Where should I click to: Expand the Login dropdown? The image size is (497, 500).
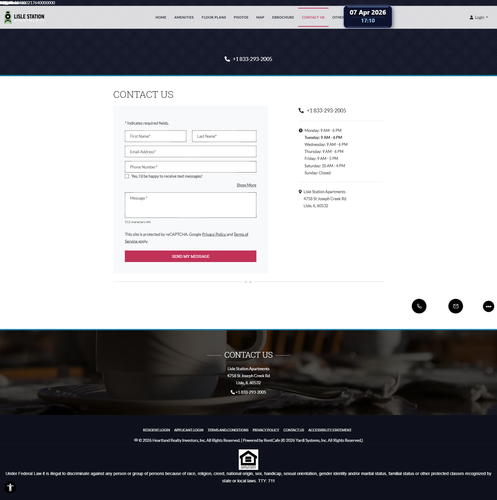coord(479,17)
